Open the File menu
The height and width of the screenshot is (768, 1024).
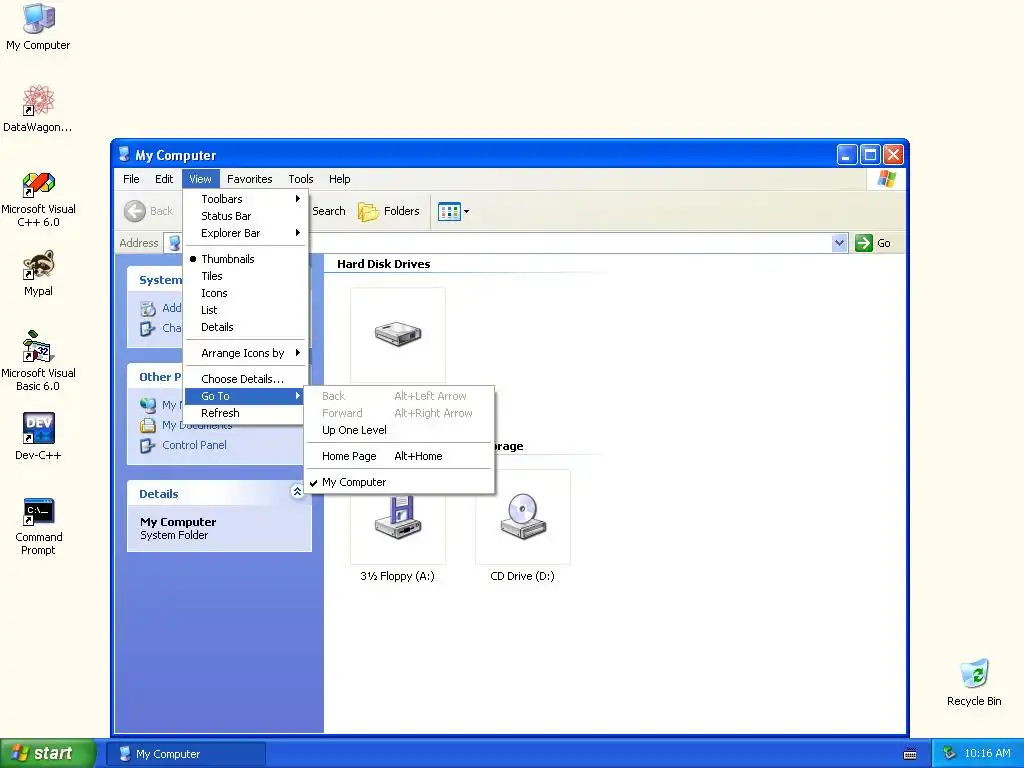(x=131, y=179)
